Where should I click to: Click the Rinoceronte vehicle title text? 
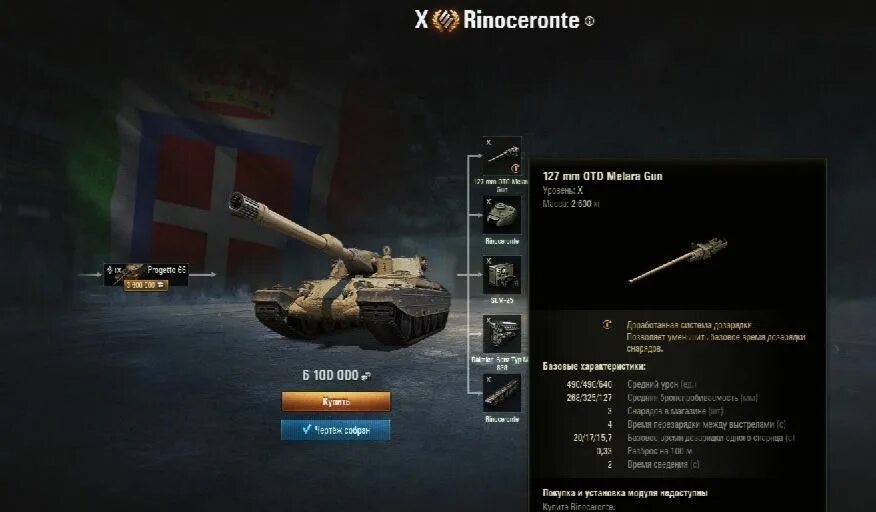tap(521, 21)
